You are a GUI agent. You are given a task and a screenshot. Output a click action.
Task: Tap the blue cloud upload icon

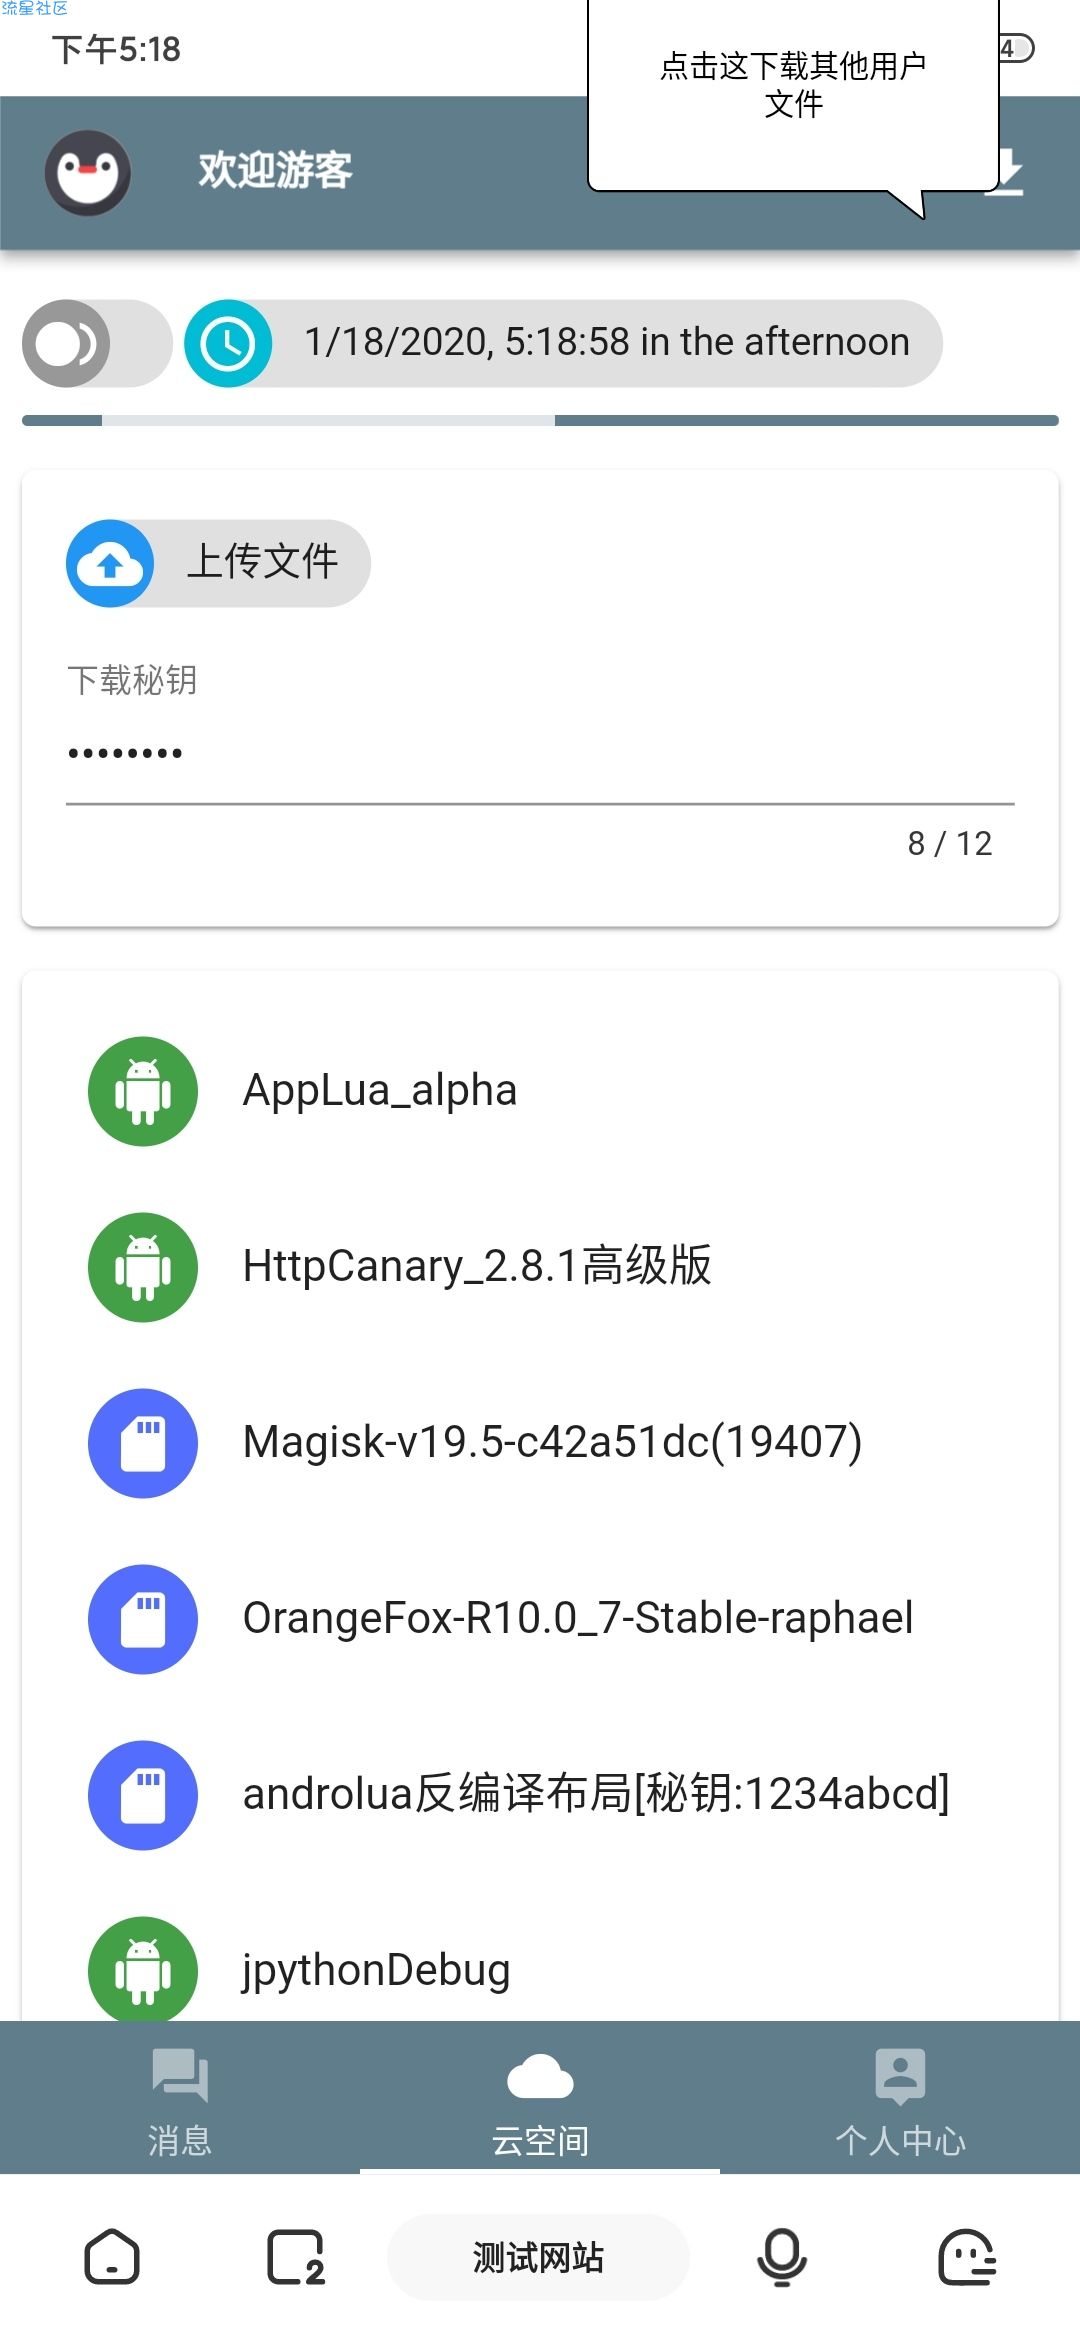(x=110, y=563)
